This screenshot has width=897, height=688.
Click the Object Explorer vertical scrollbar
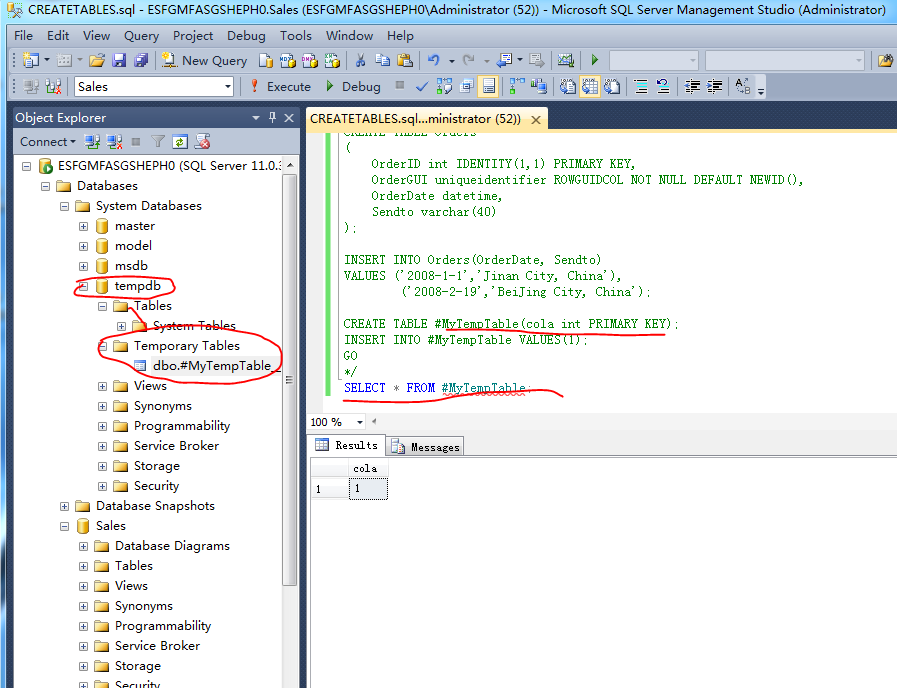click(x=289, y=379)
